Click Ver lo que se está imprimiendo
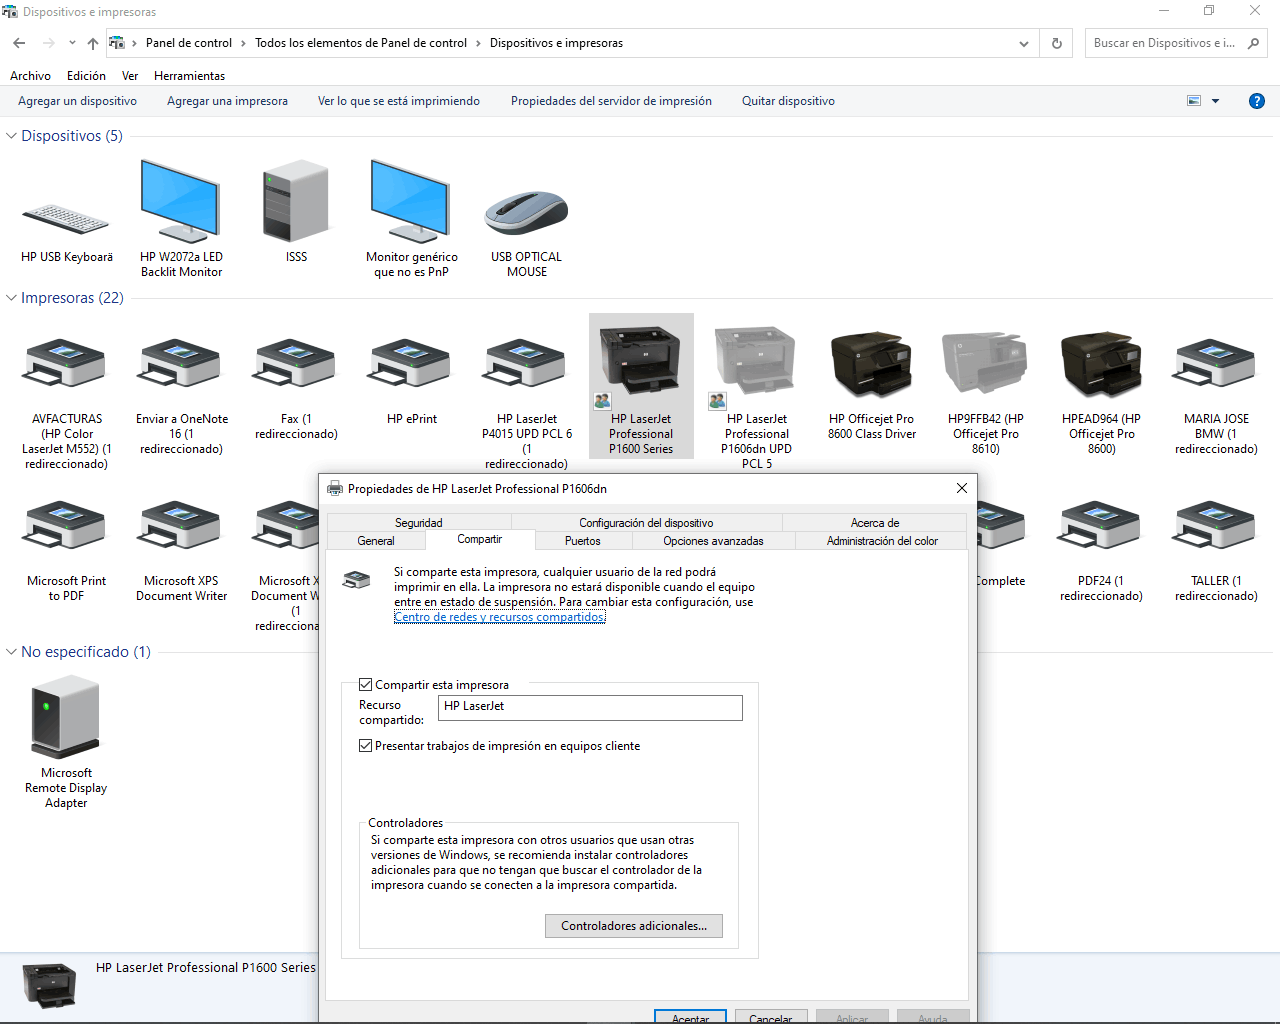 (399, 101)
